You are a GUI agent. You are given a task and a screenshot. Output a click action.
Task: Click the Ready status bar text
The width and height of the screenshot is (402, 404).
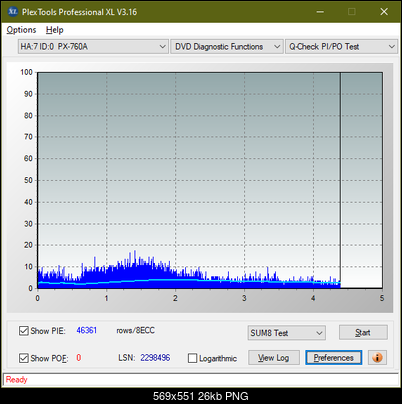(x=16, y=380)
